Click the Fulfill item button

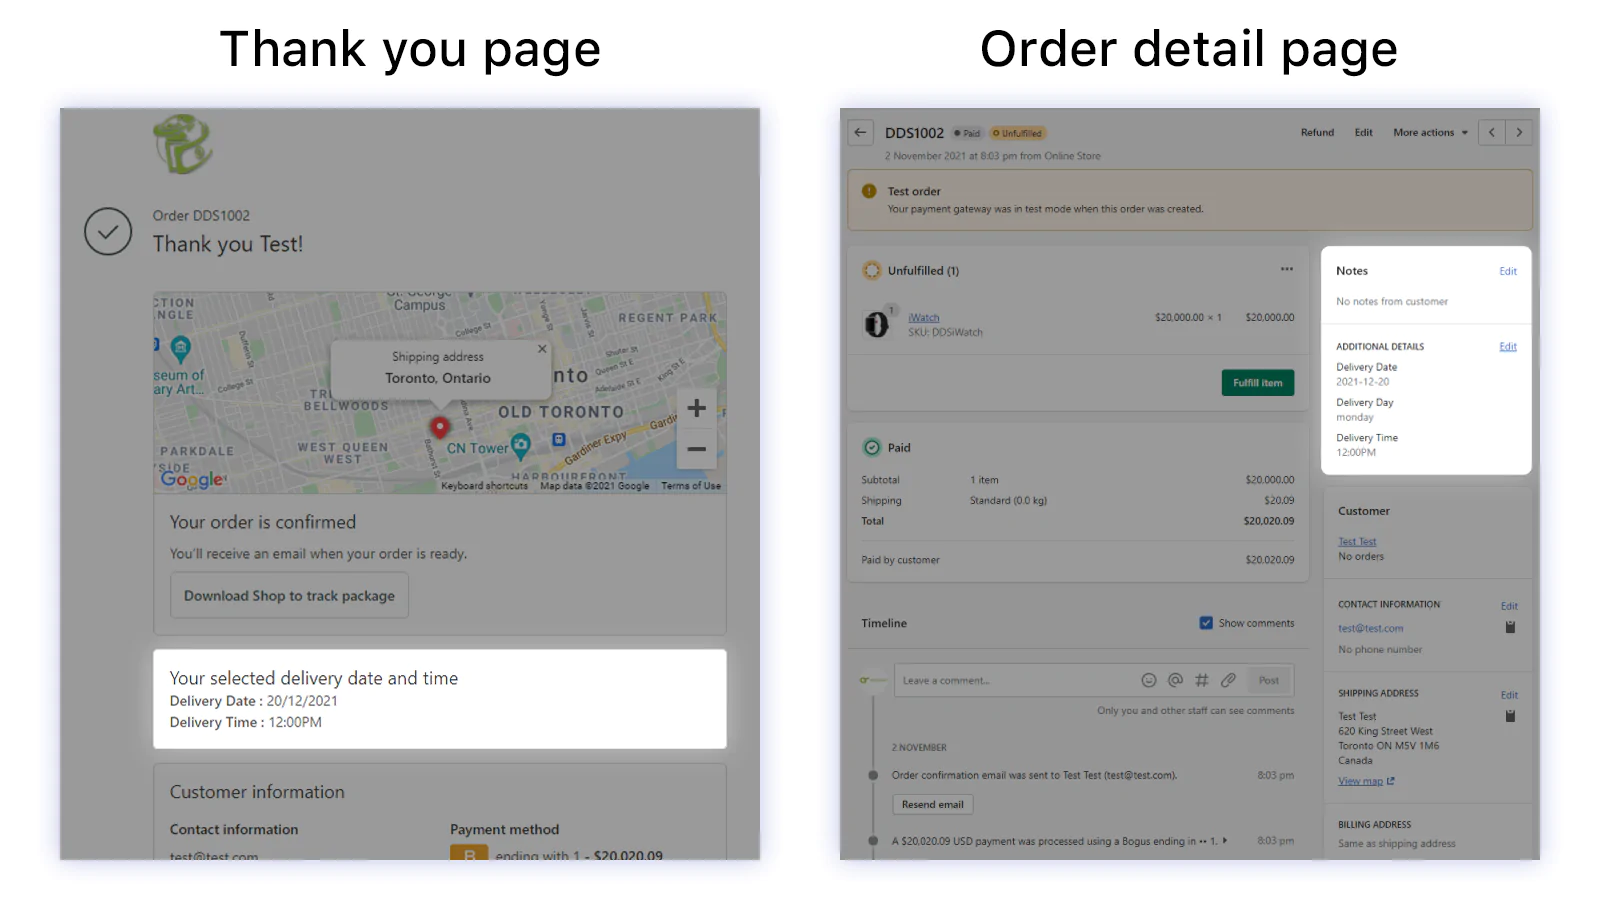(x=1257, y=383)
